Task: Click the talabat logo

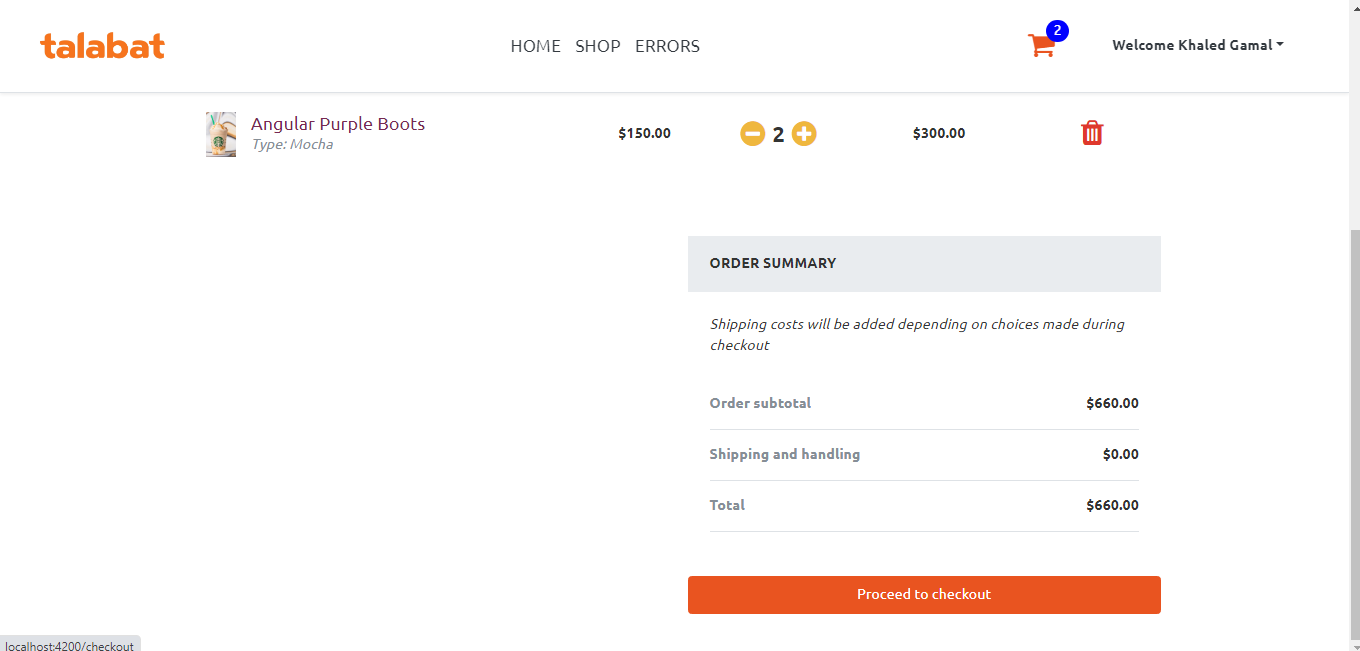Action: click(x=102, y=46)
